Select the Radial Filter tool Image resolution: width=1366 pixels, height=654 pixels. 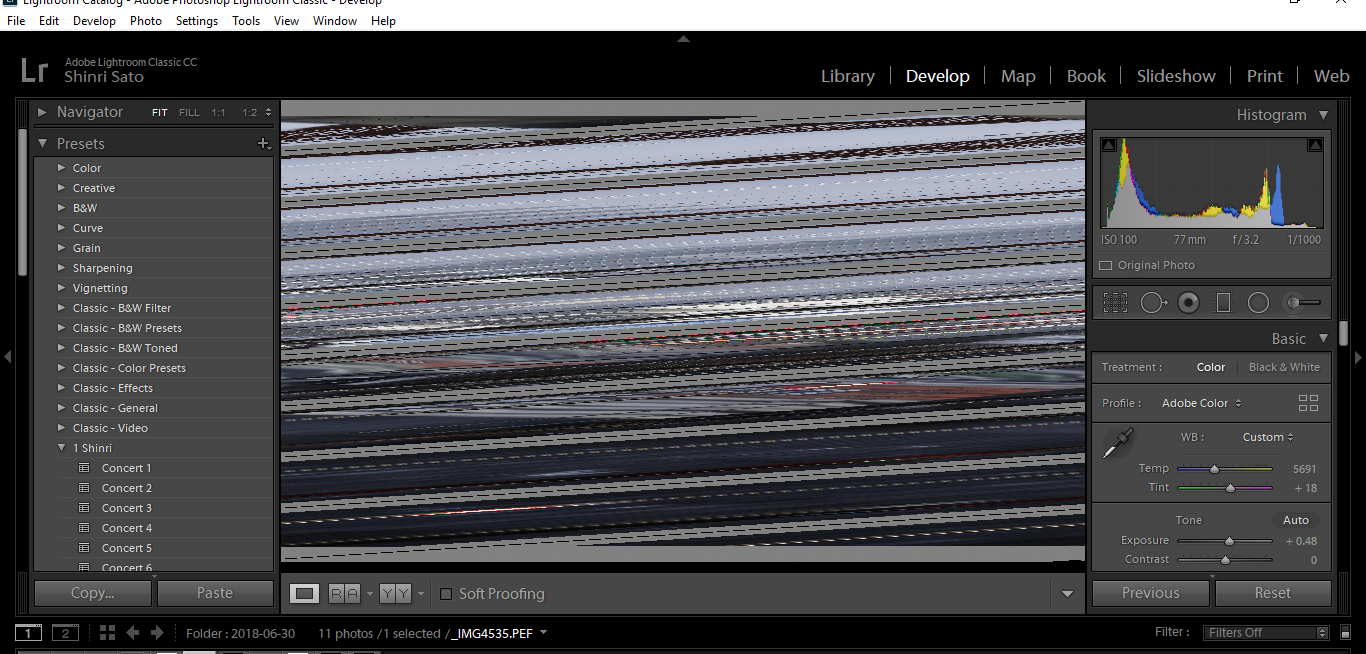coord(1258,302)
